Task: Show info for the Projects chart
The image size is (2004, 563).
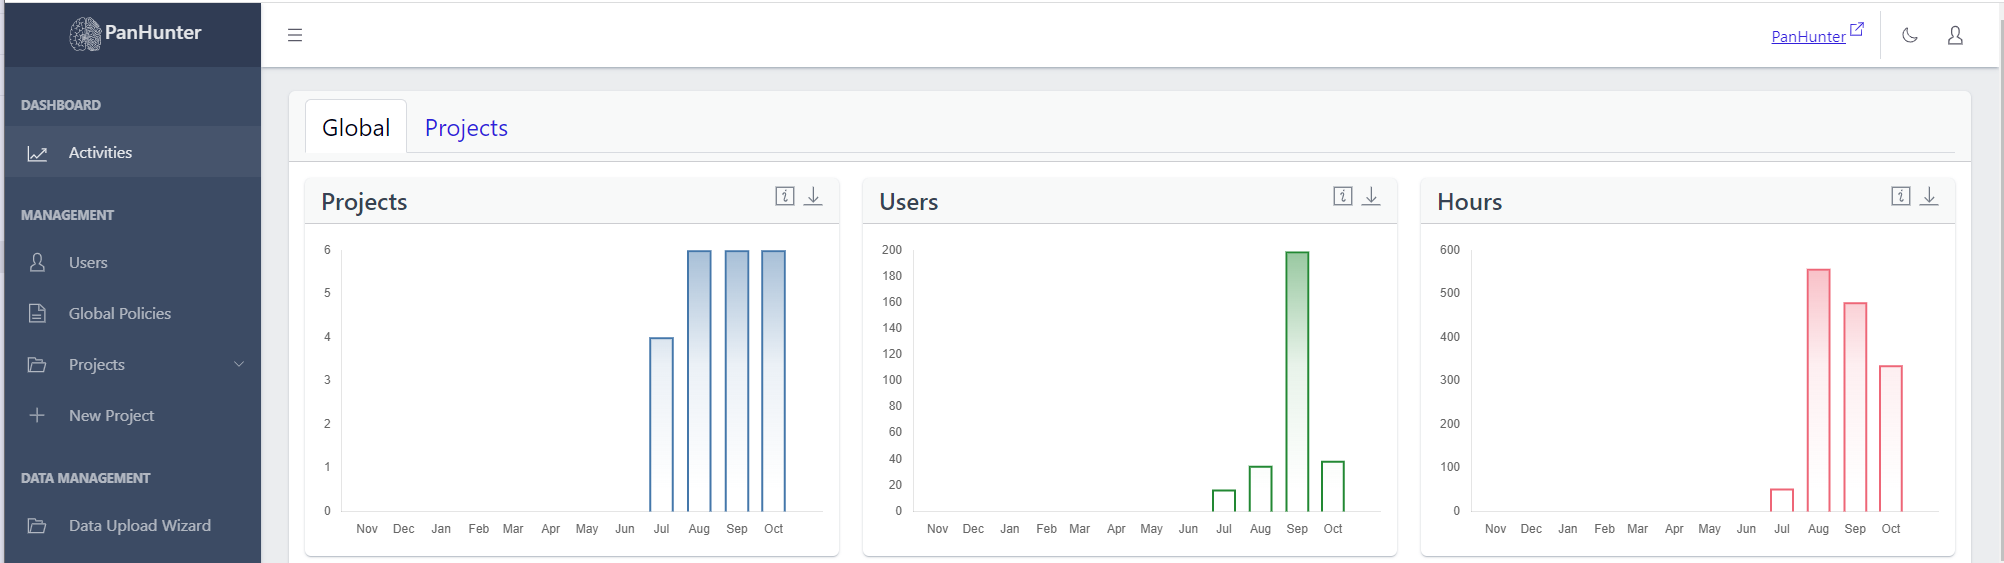Action: [x=785, y=196]
